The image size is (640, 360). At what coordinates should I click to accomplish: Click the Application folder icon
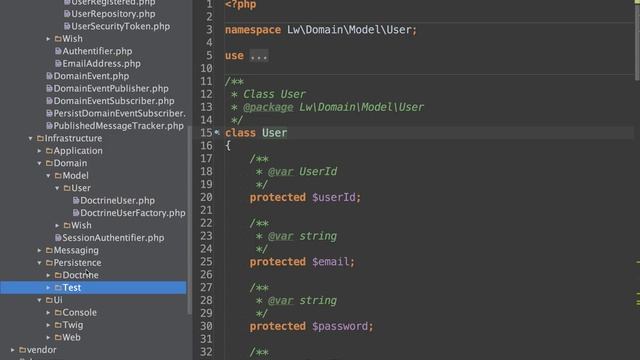pos(49,151)
